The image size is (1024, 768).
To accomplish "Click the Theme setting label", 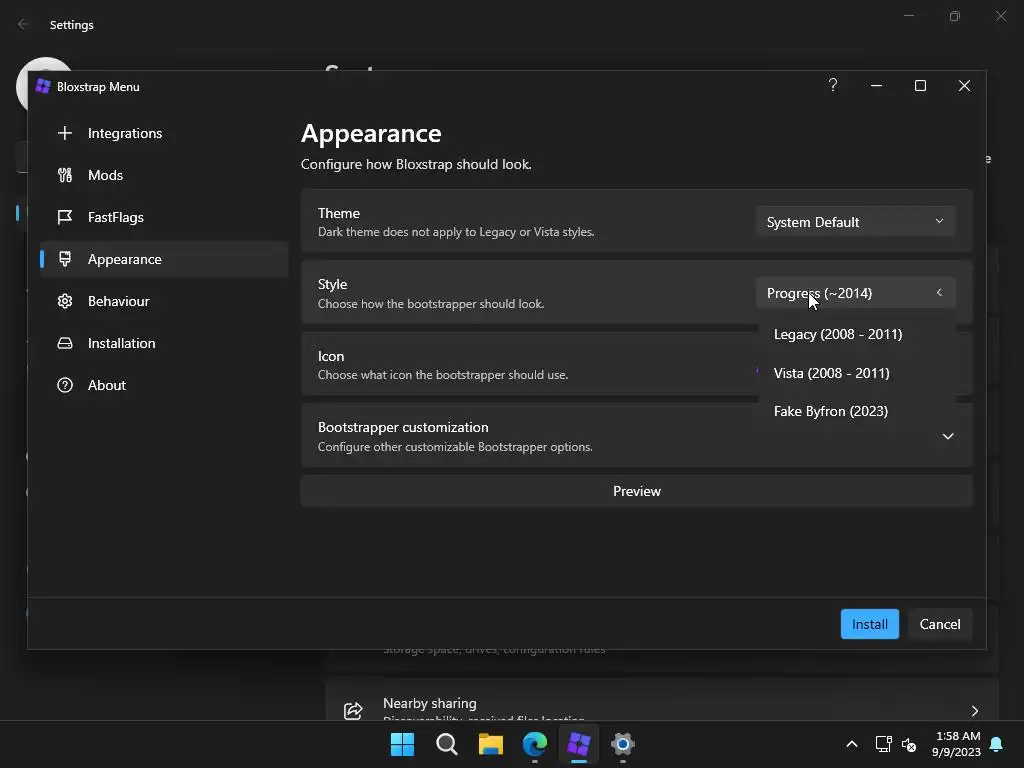I will click(x=339, y=214).
